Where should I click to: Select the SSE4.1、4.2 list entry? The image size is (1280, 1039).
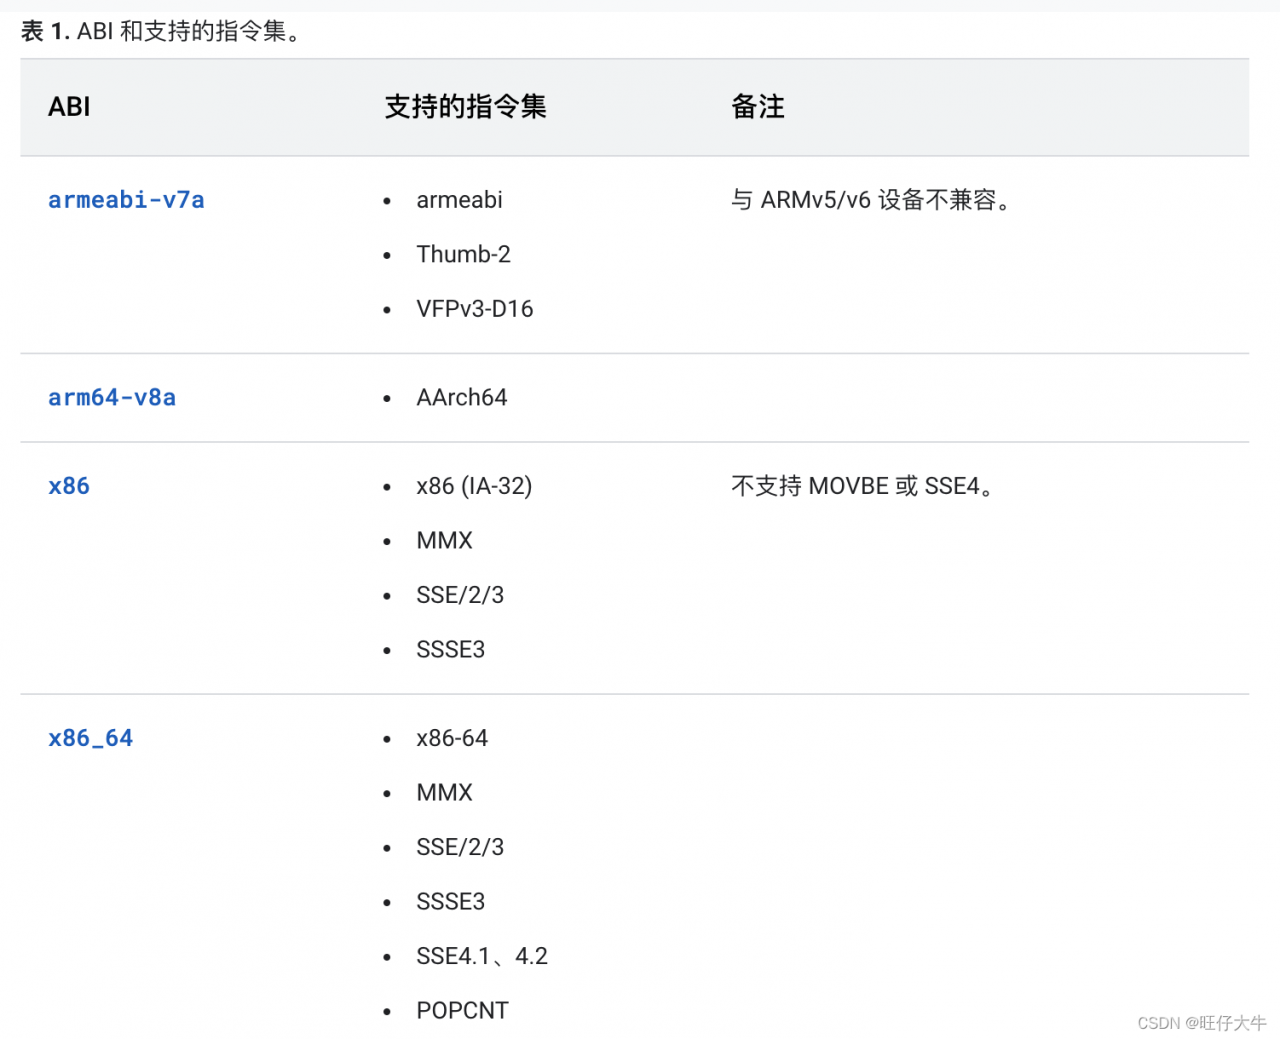pos(482,956)
